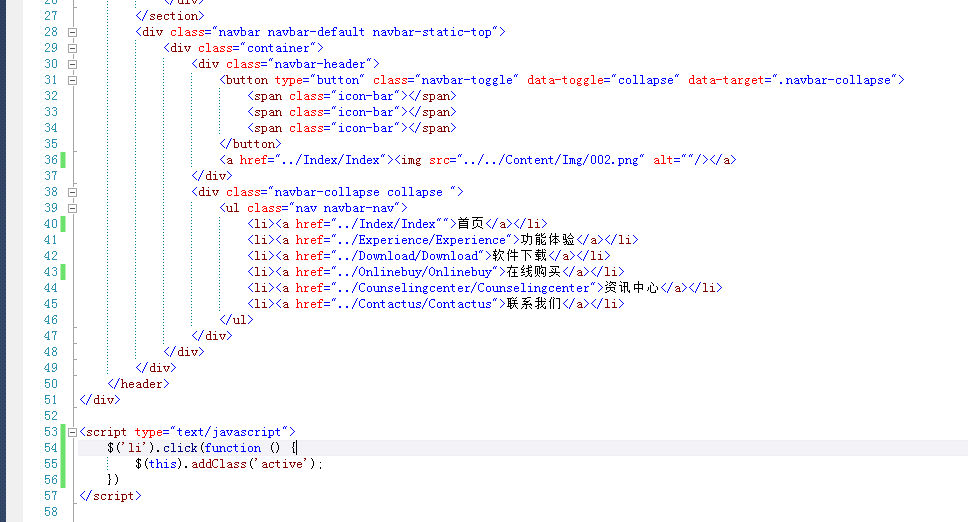Viewport: 968px width, 522px height.
Task: Click line number 40
Action: (x=51, y=224)
